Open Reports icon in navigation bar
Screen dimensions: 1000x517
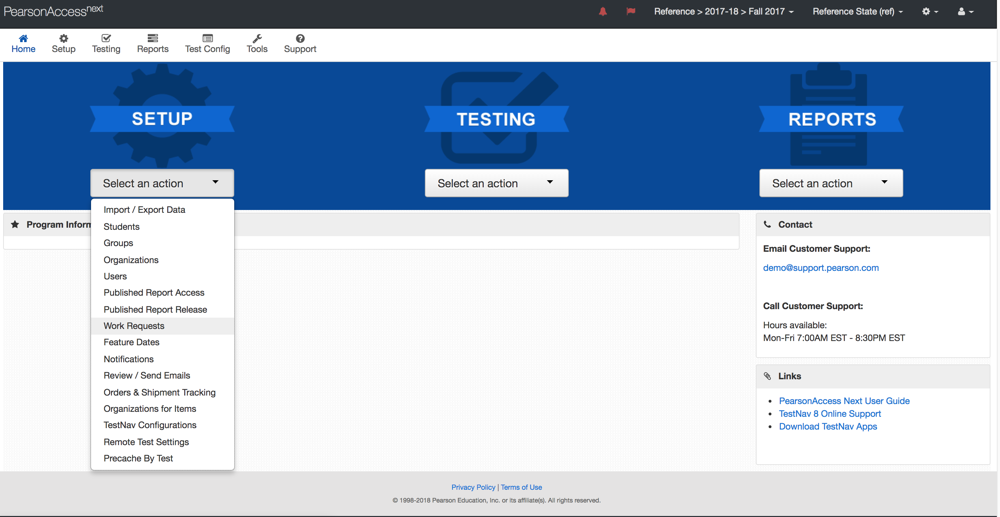point(152,39)
